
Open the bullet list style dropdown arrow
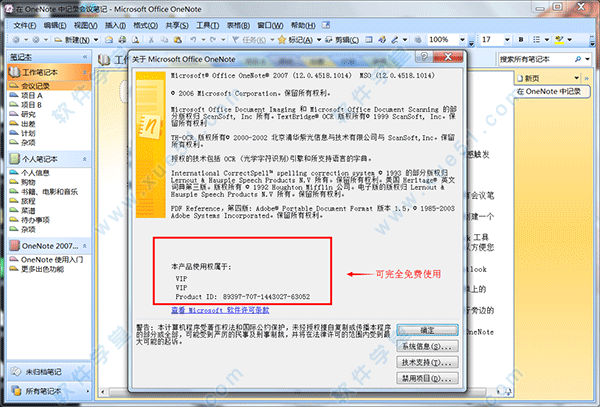(547, 39)
